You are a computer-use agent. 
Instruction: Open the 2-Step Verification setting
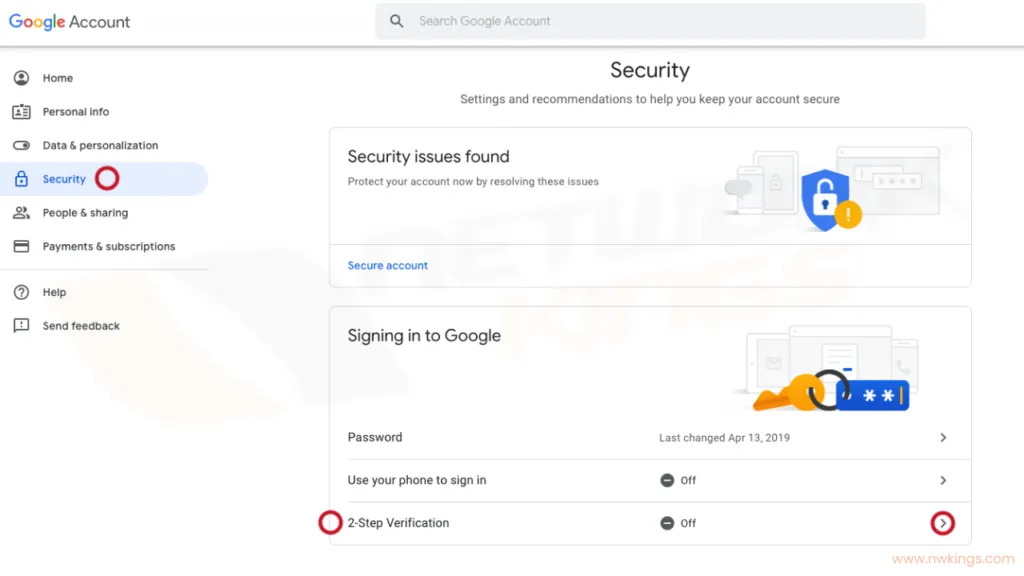[398, 523]
